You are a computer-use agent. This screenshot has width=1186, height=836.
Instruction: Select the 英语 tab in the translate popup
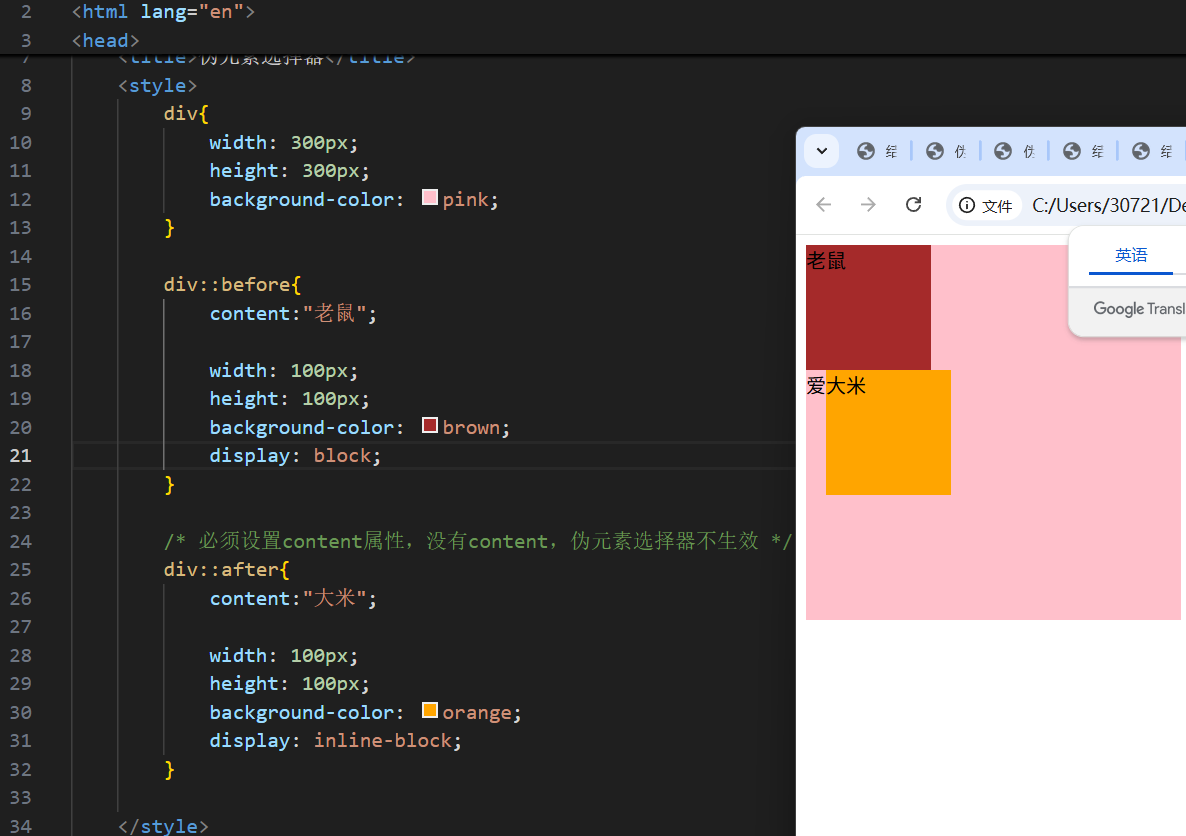(x=1131, y=255)
